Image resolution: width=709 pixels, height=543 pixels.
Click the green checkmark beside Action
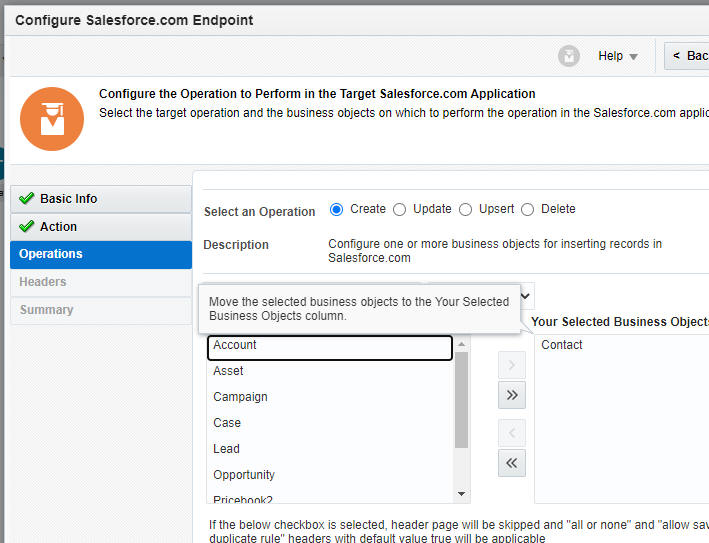pyautogui.click(x=27, y=226)
